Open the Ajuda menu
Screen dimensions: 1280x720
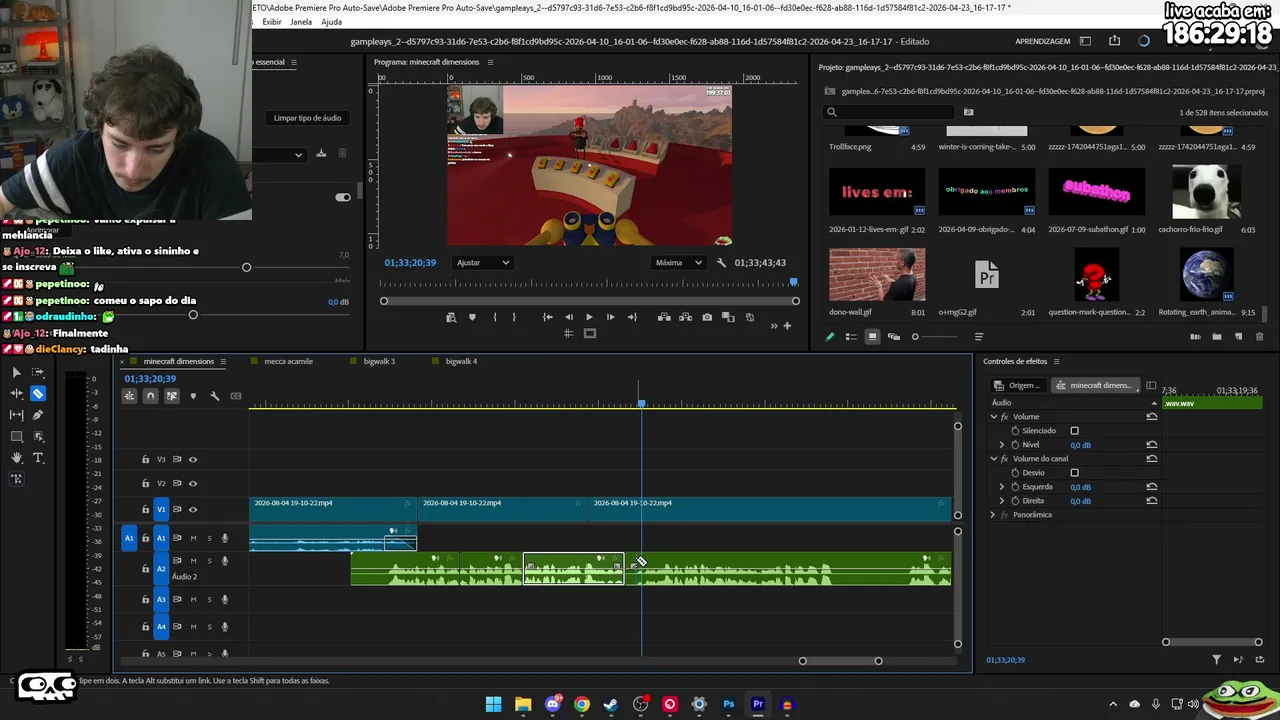[331, 22]
